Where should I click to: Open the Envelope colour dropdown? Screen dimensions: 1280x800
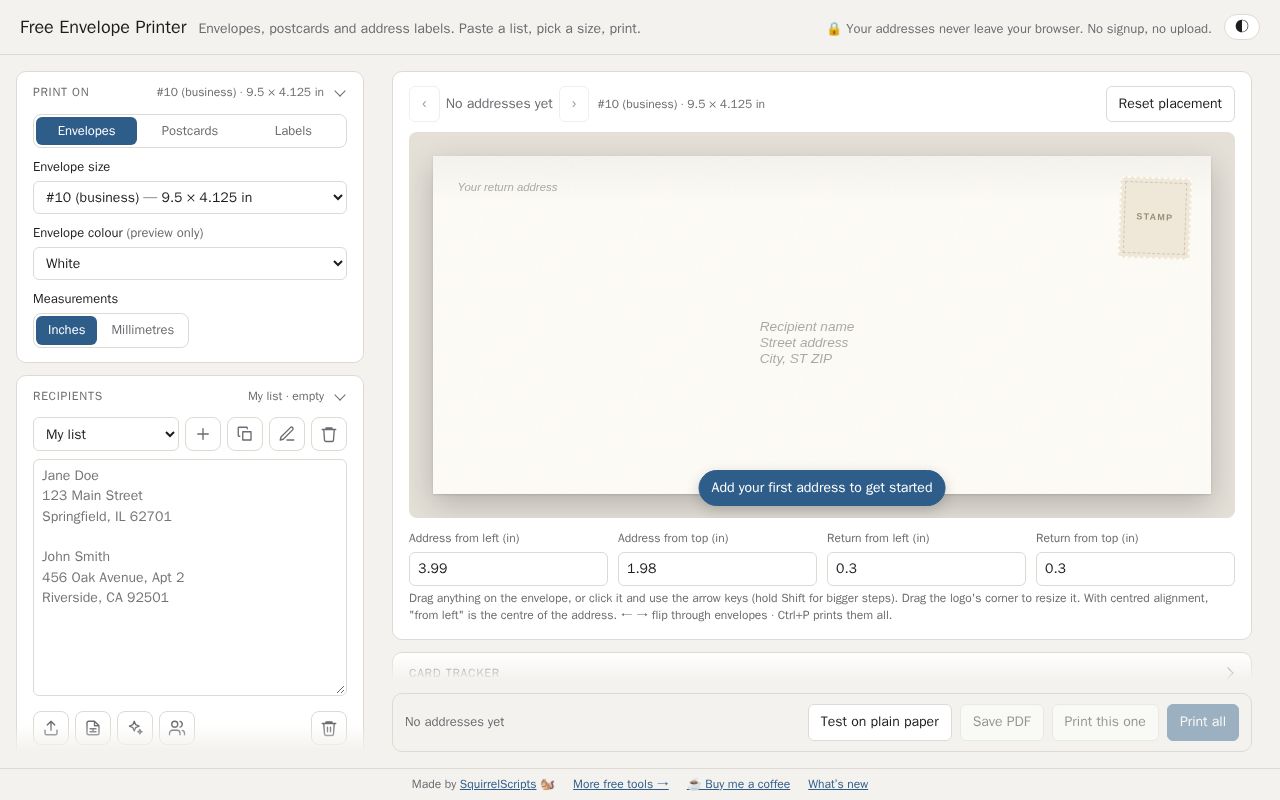[x=190, y=263]
